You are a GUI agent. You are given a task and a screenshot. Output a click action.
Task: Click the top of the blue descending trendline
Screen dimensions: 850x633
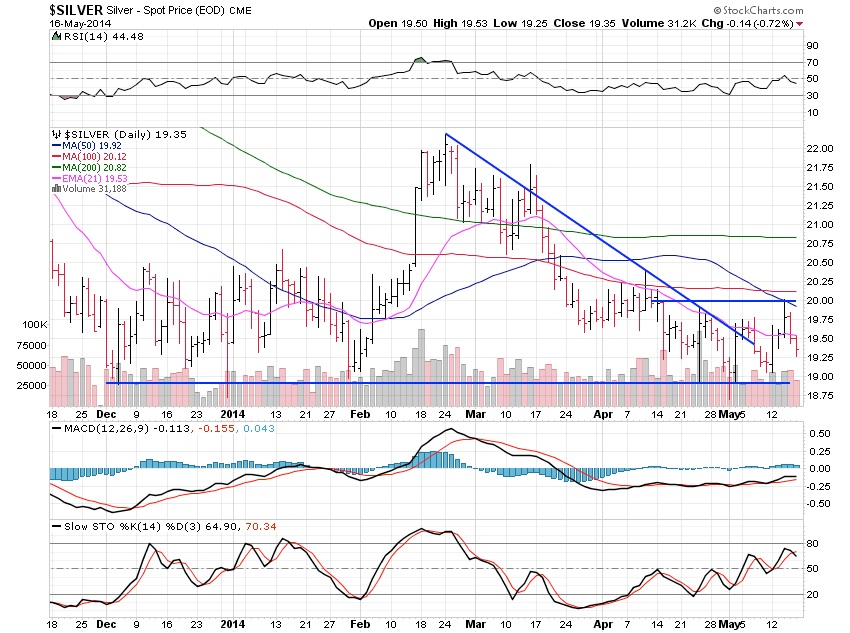click(x=446, y=134)
